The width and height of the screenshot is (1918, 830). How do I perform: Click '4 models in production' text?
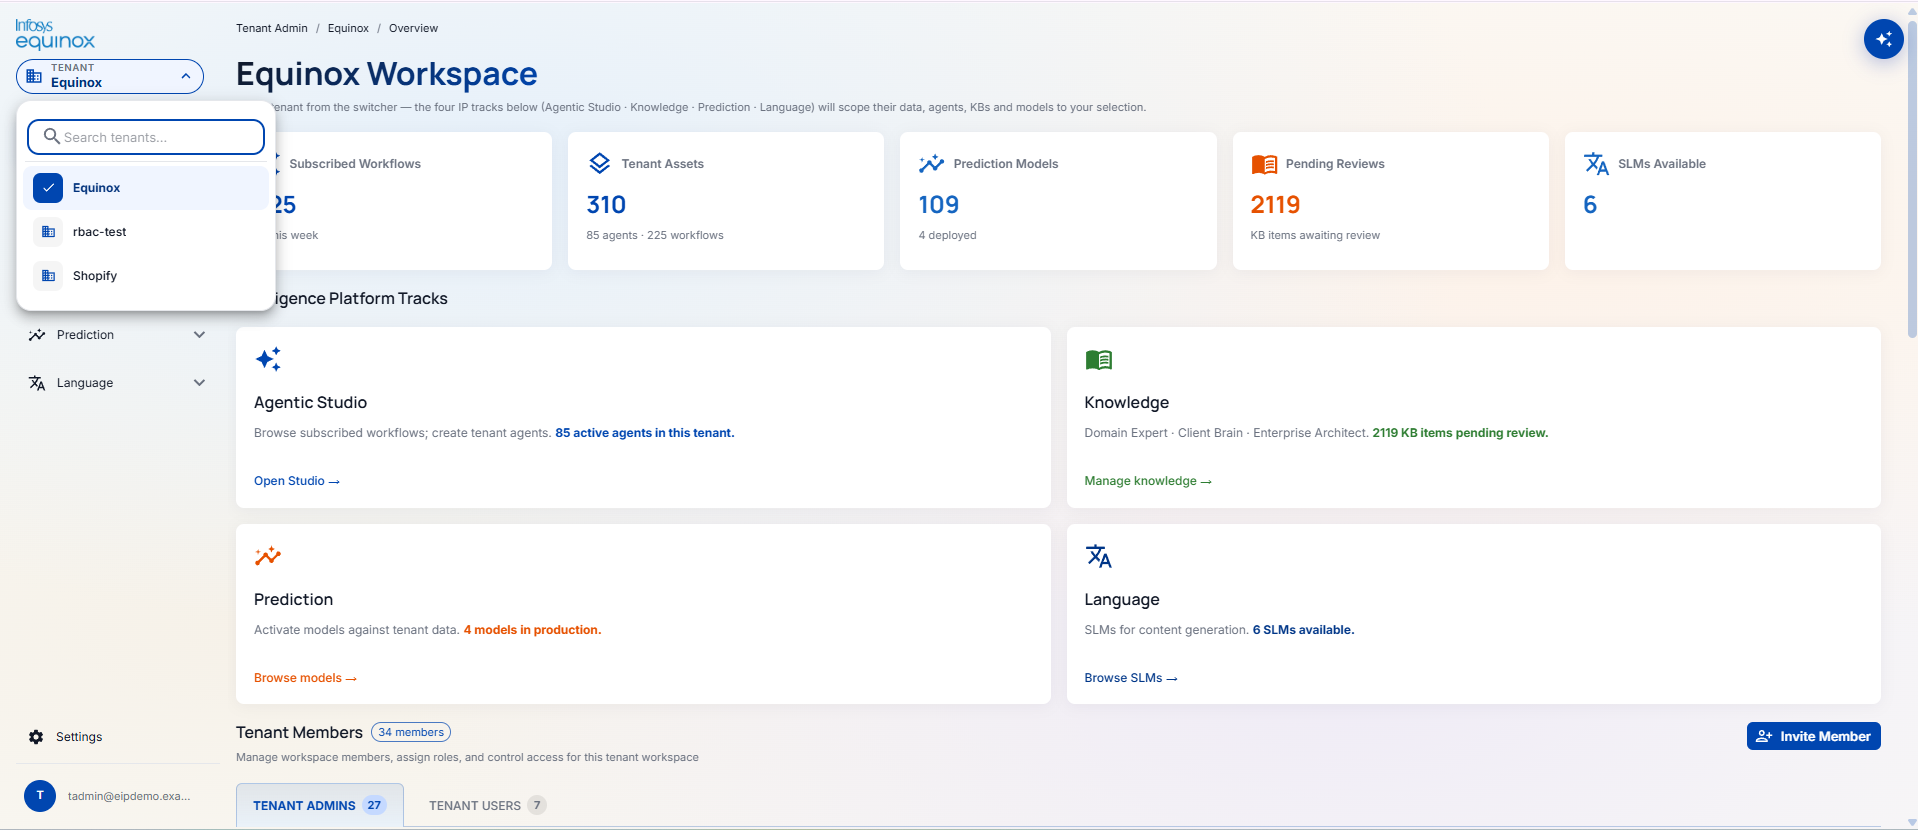click(x=532, y=630)
